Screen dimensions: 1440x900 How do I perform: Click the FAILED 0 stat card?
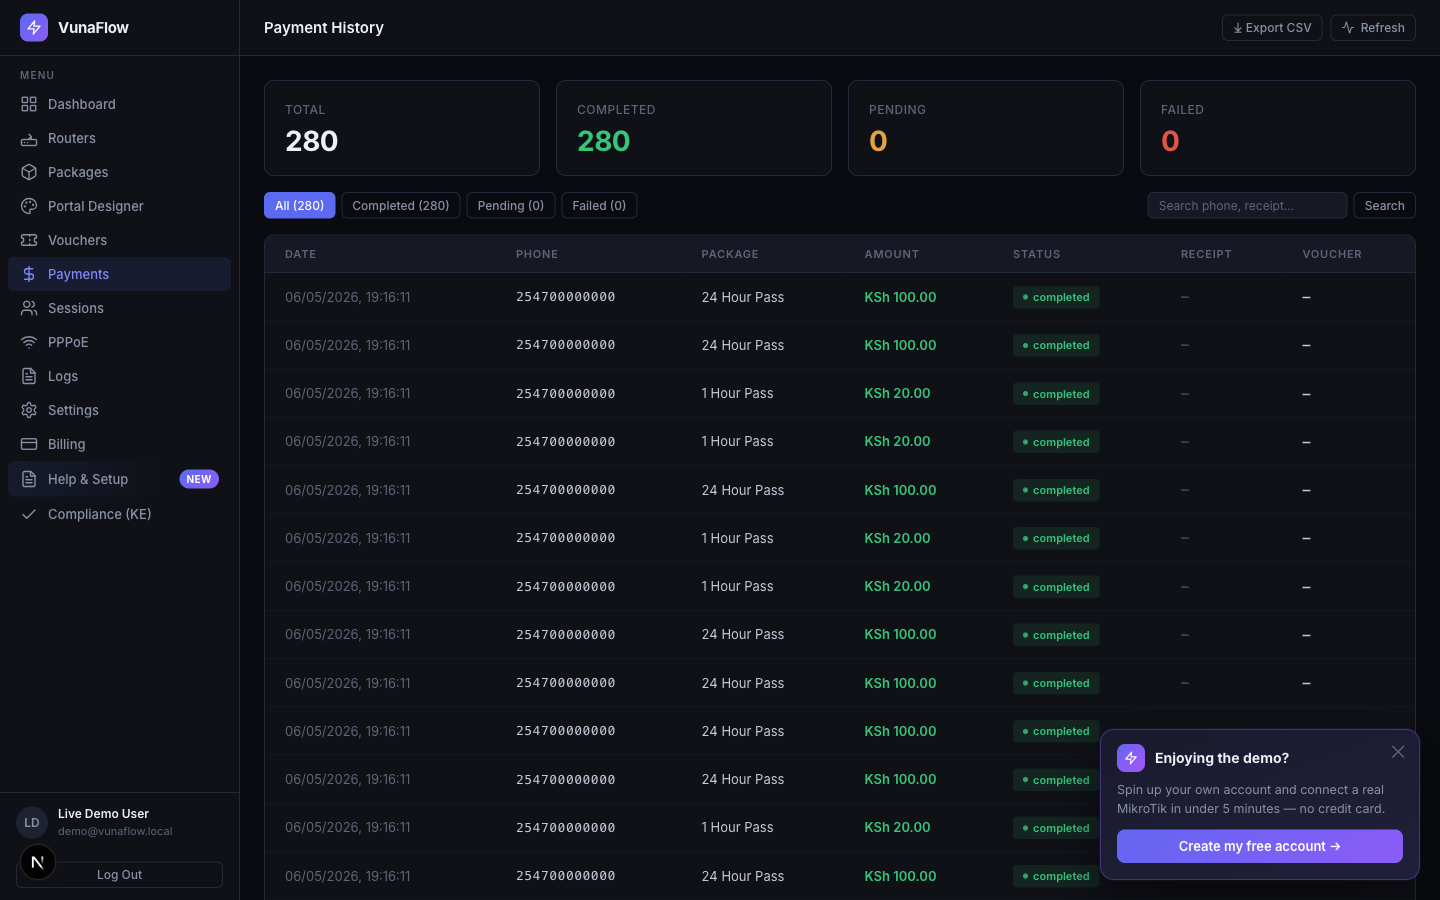coord(1278,128)
